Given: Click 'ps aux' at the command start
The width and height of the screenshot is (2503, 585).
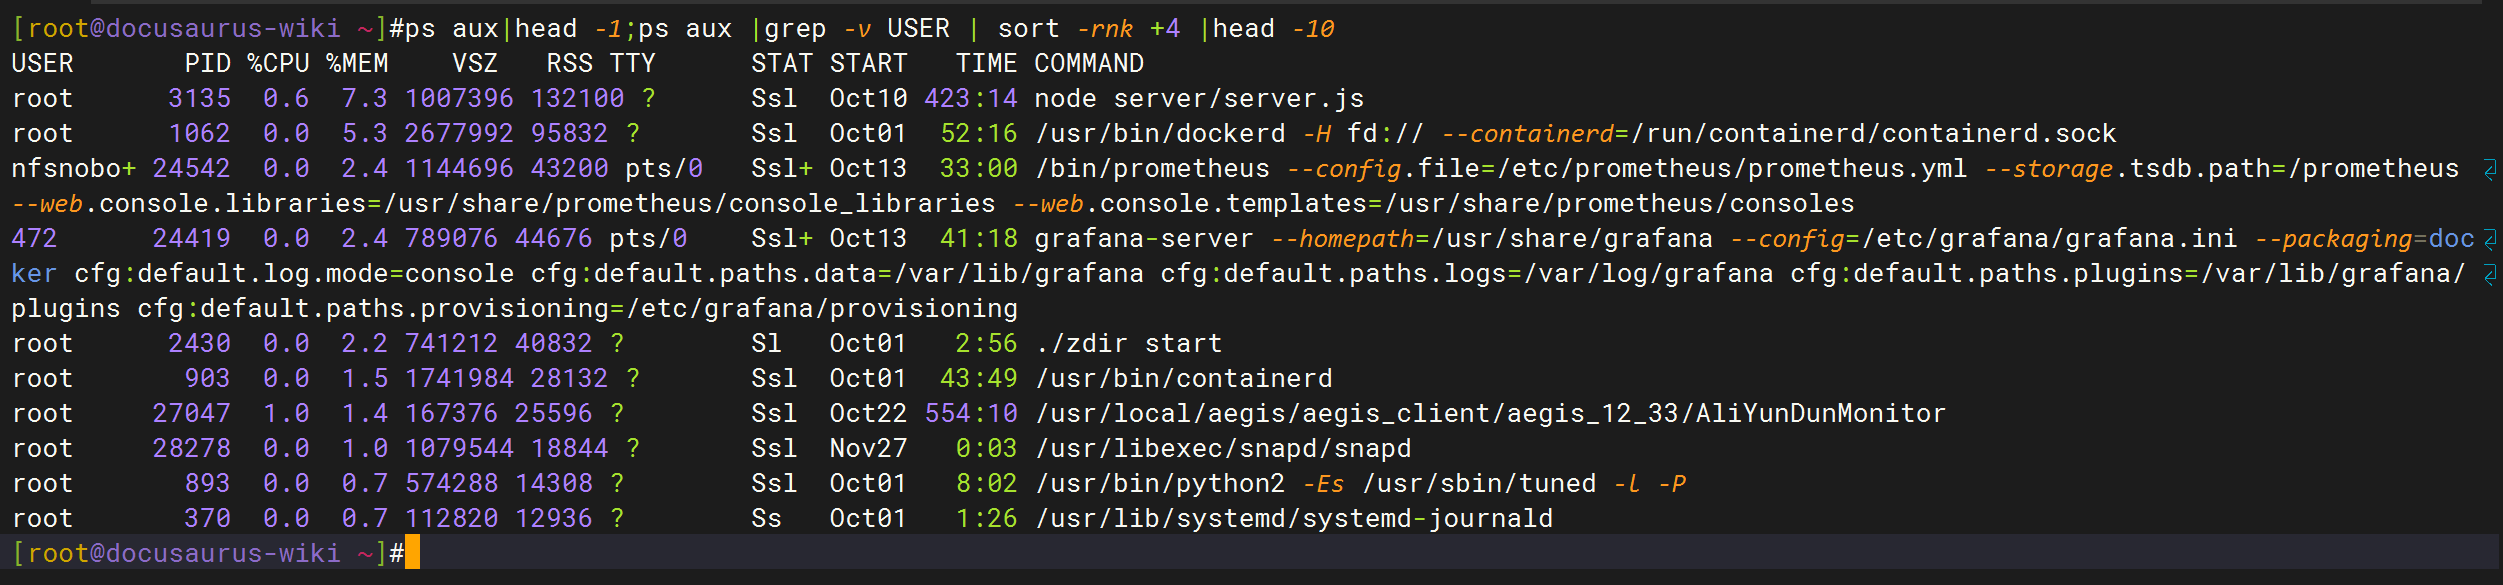Looking at the screenshot, I should point(452,29).
